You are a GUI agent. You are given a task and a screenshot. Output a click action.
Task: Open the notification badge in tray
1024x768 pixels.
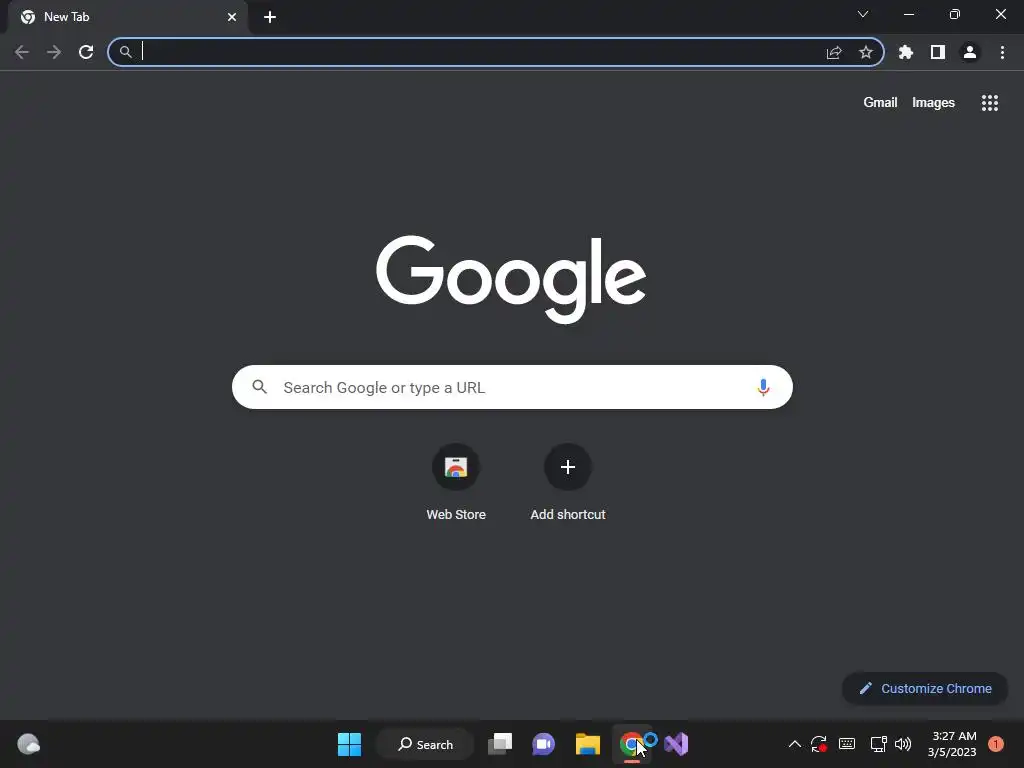point(996,744)
